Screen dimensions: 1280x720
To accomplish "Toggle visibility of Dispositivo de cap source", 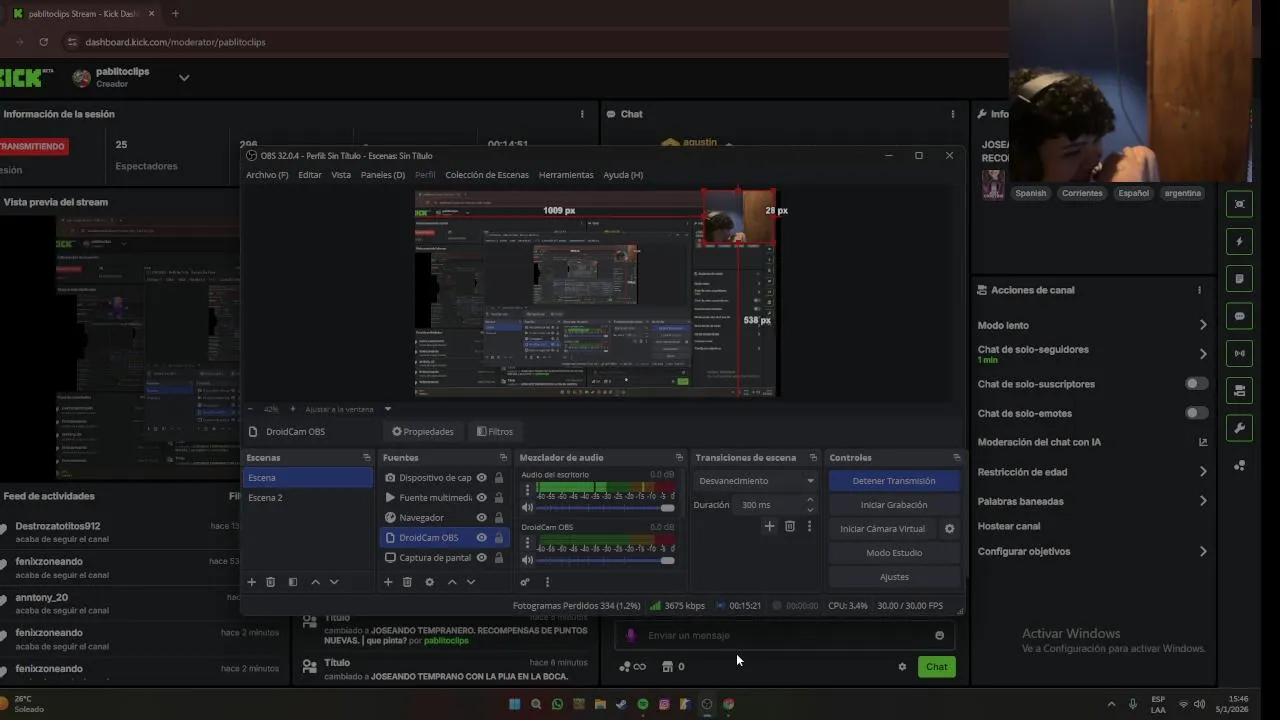I will 482,478.
